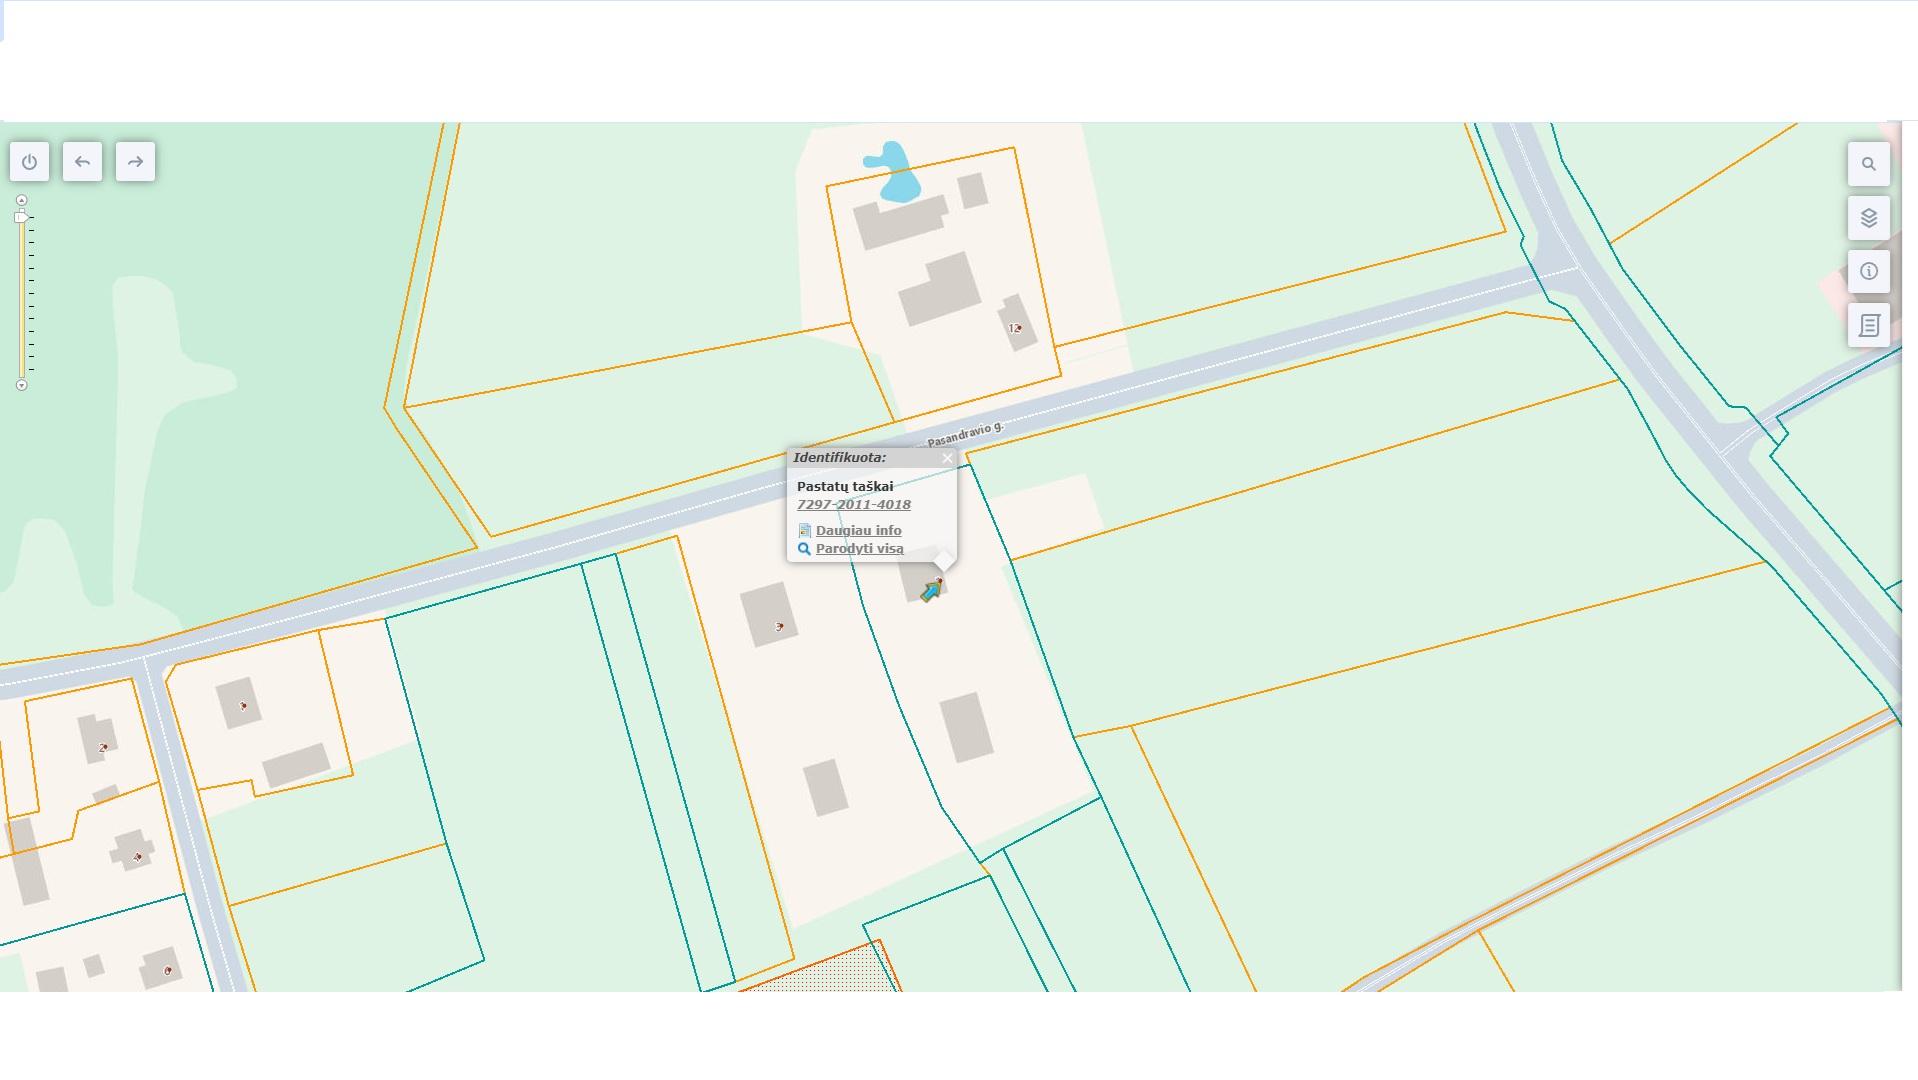Click the Pasandravio g. street label

965,434
